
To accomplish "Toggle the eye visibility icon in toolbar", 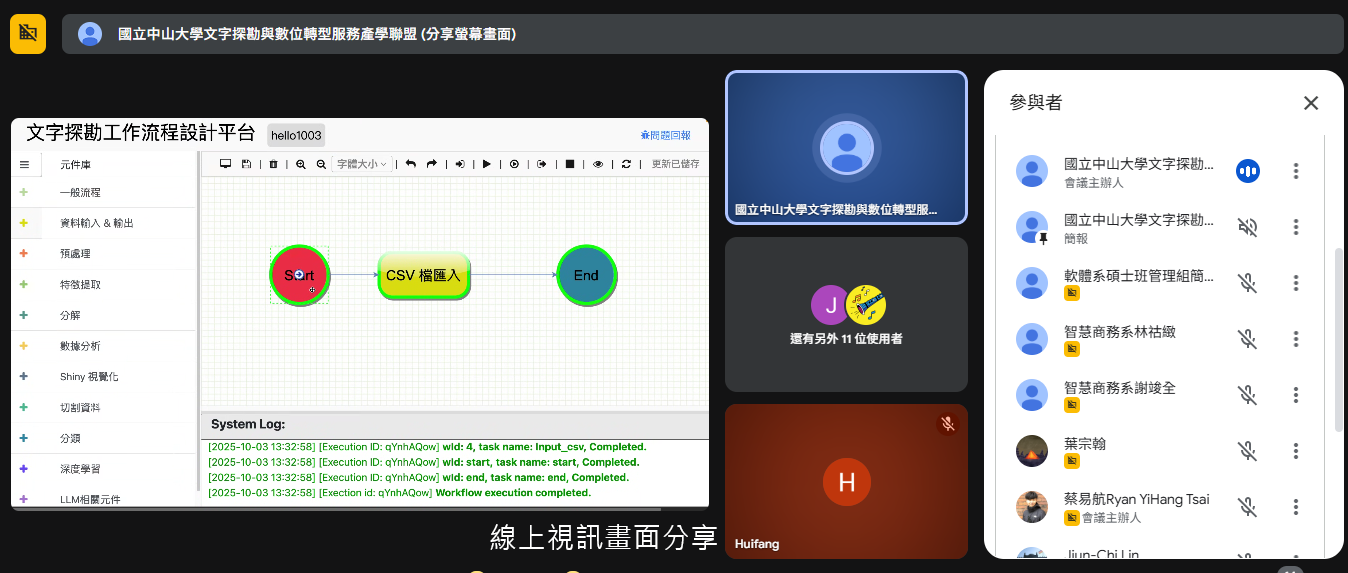I will (598, 164).
